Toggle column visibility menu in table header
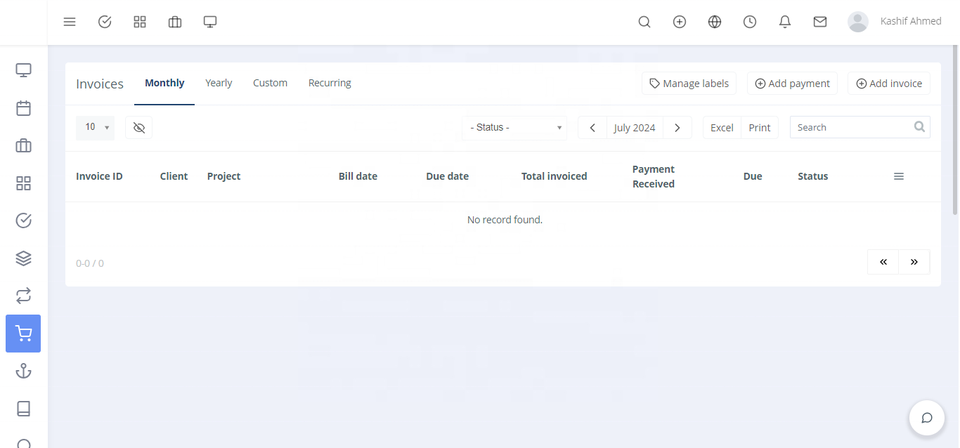960x448 pixels. [x=898, y=177]
